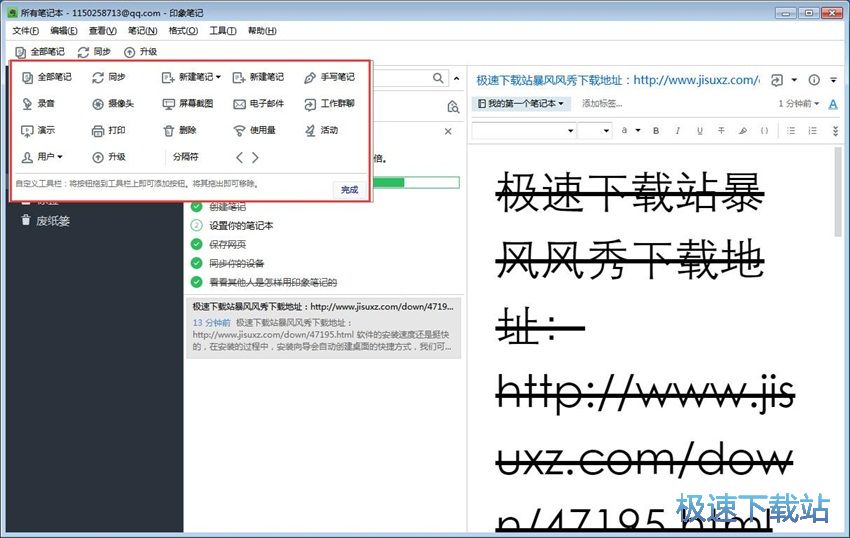Toggle bulleted list
Image resolution: width=850 pixels, height=538 pixels.
tap(791, 131)
